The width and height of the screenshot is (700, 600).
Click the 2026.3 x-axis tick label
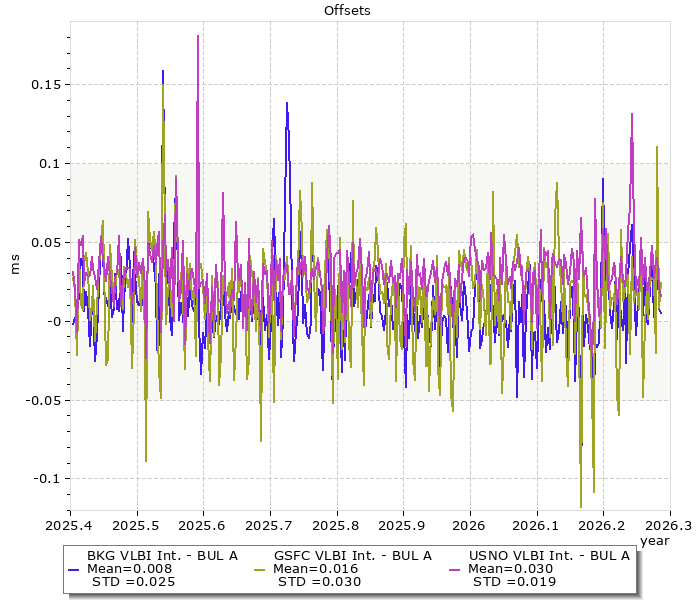pyautogui.click(x=667, y=524)
